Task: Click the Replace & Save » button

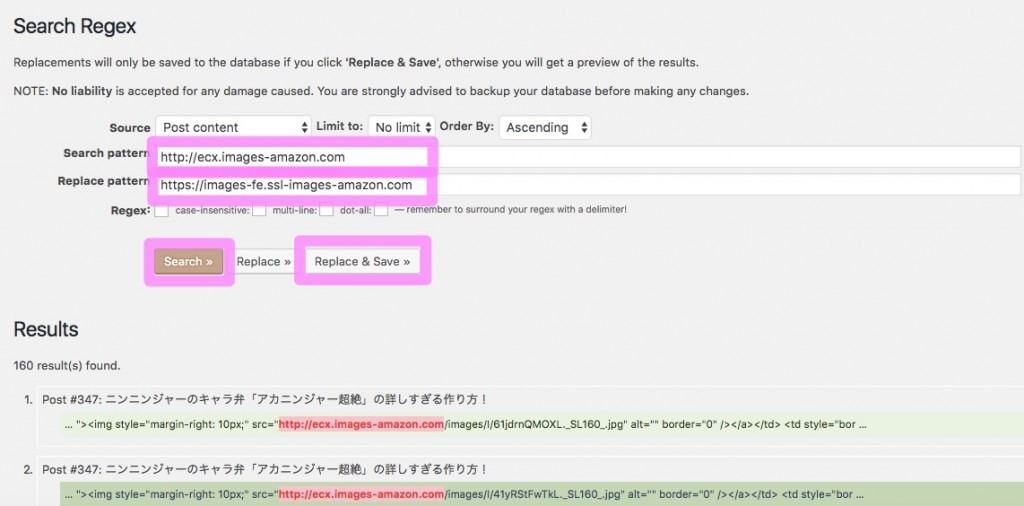Action: 362,261
